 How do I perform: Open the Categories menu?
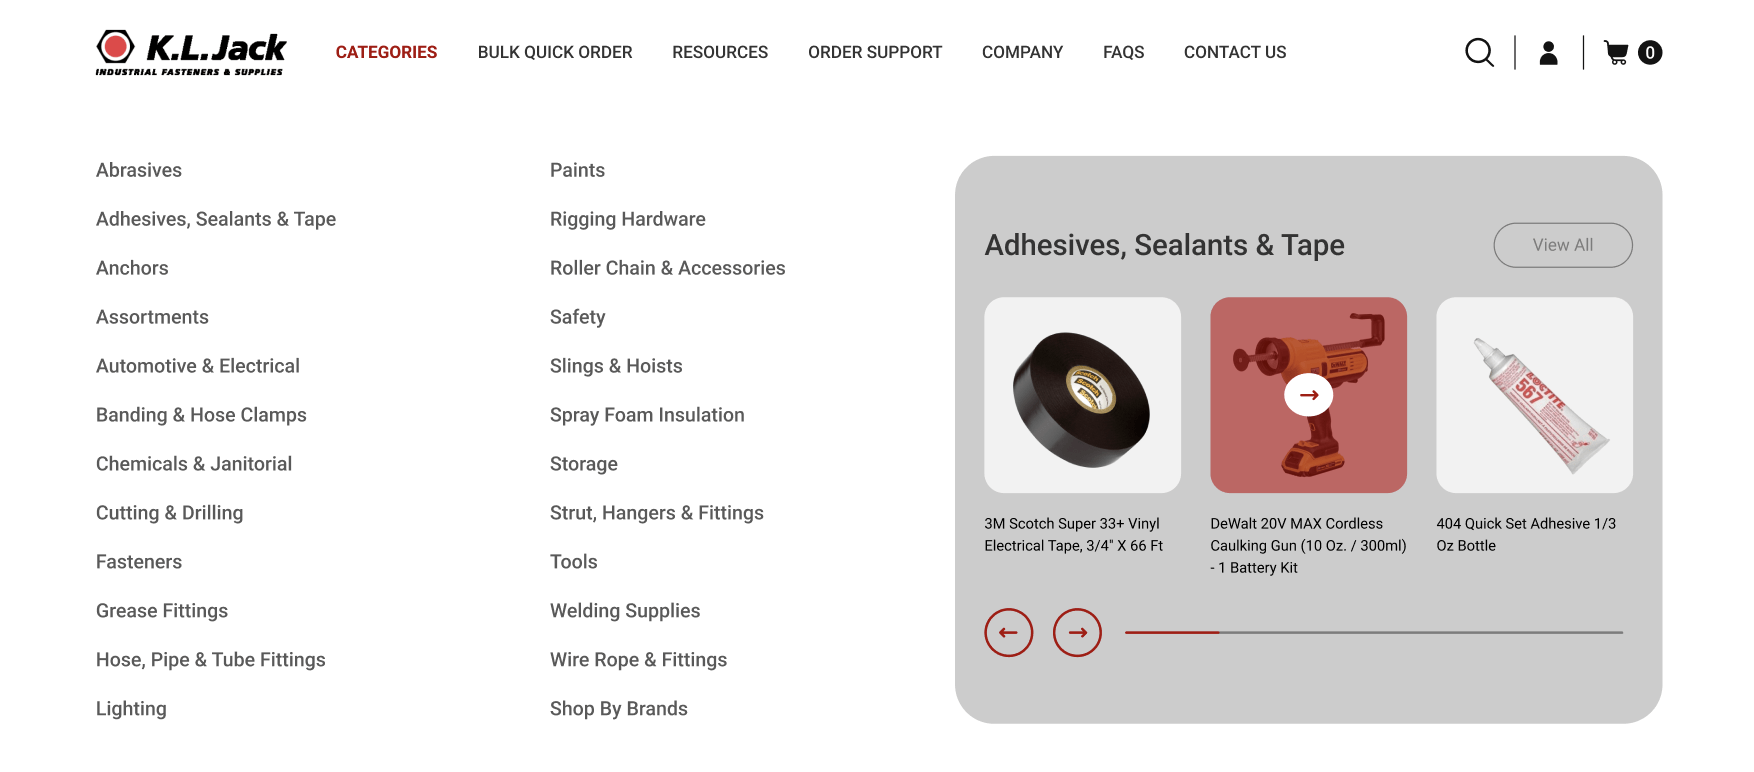[386, 52]
